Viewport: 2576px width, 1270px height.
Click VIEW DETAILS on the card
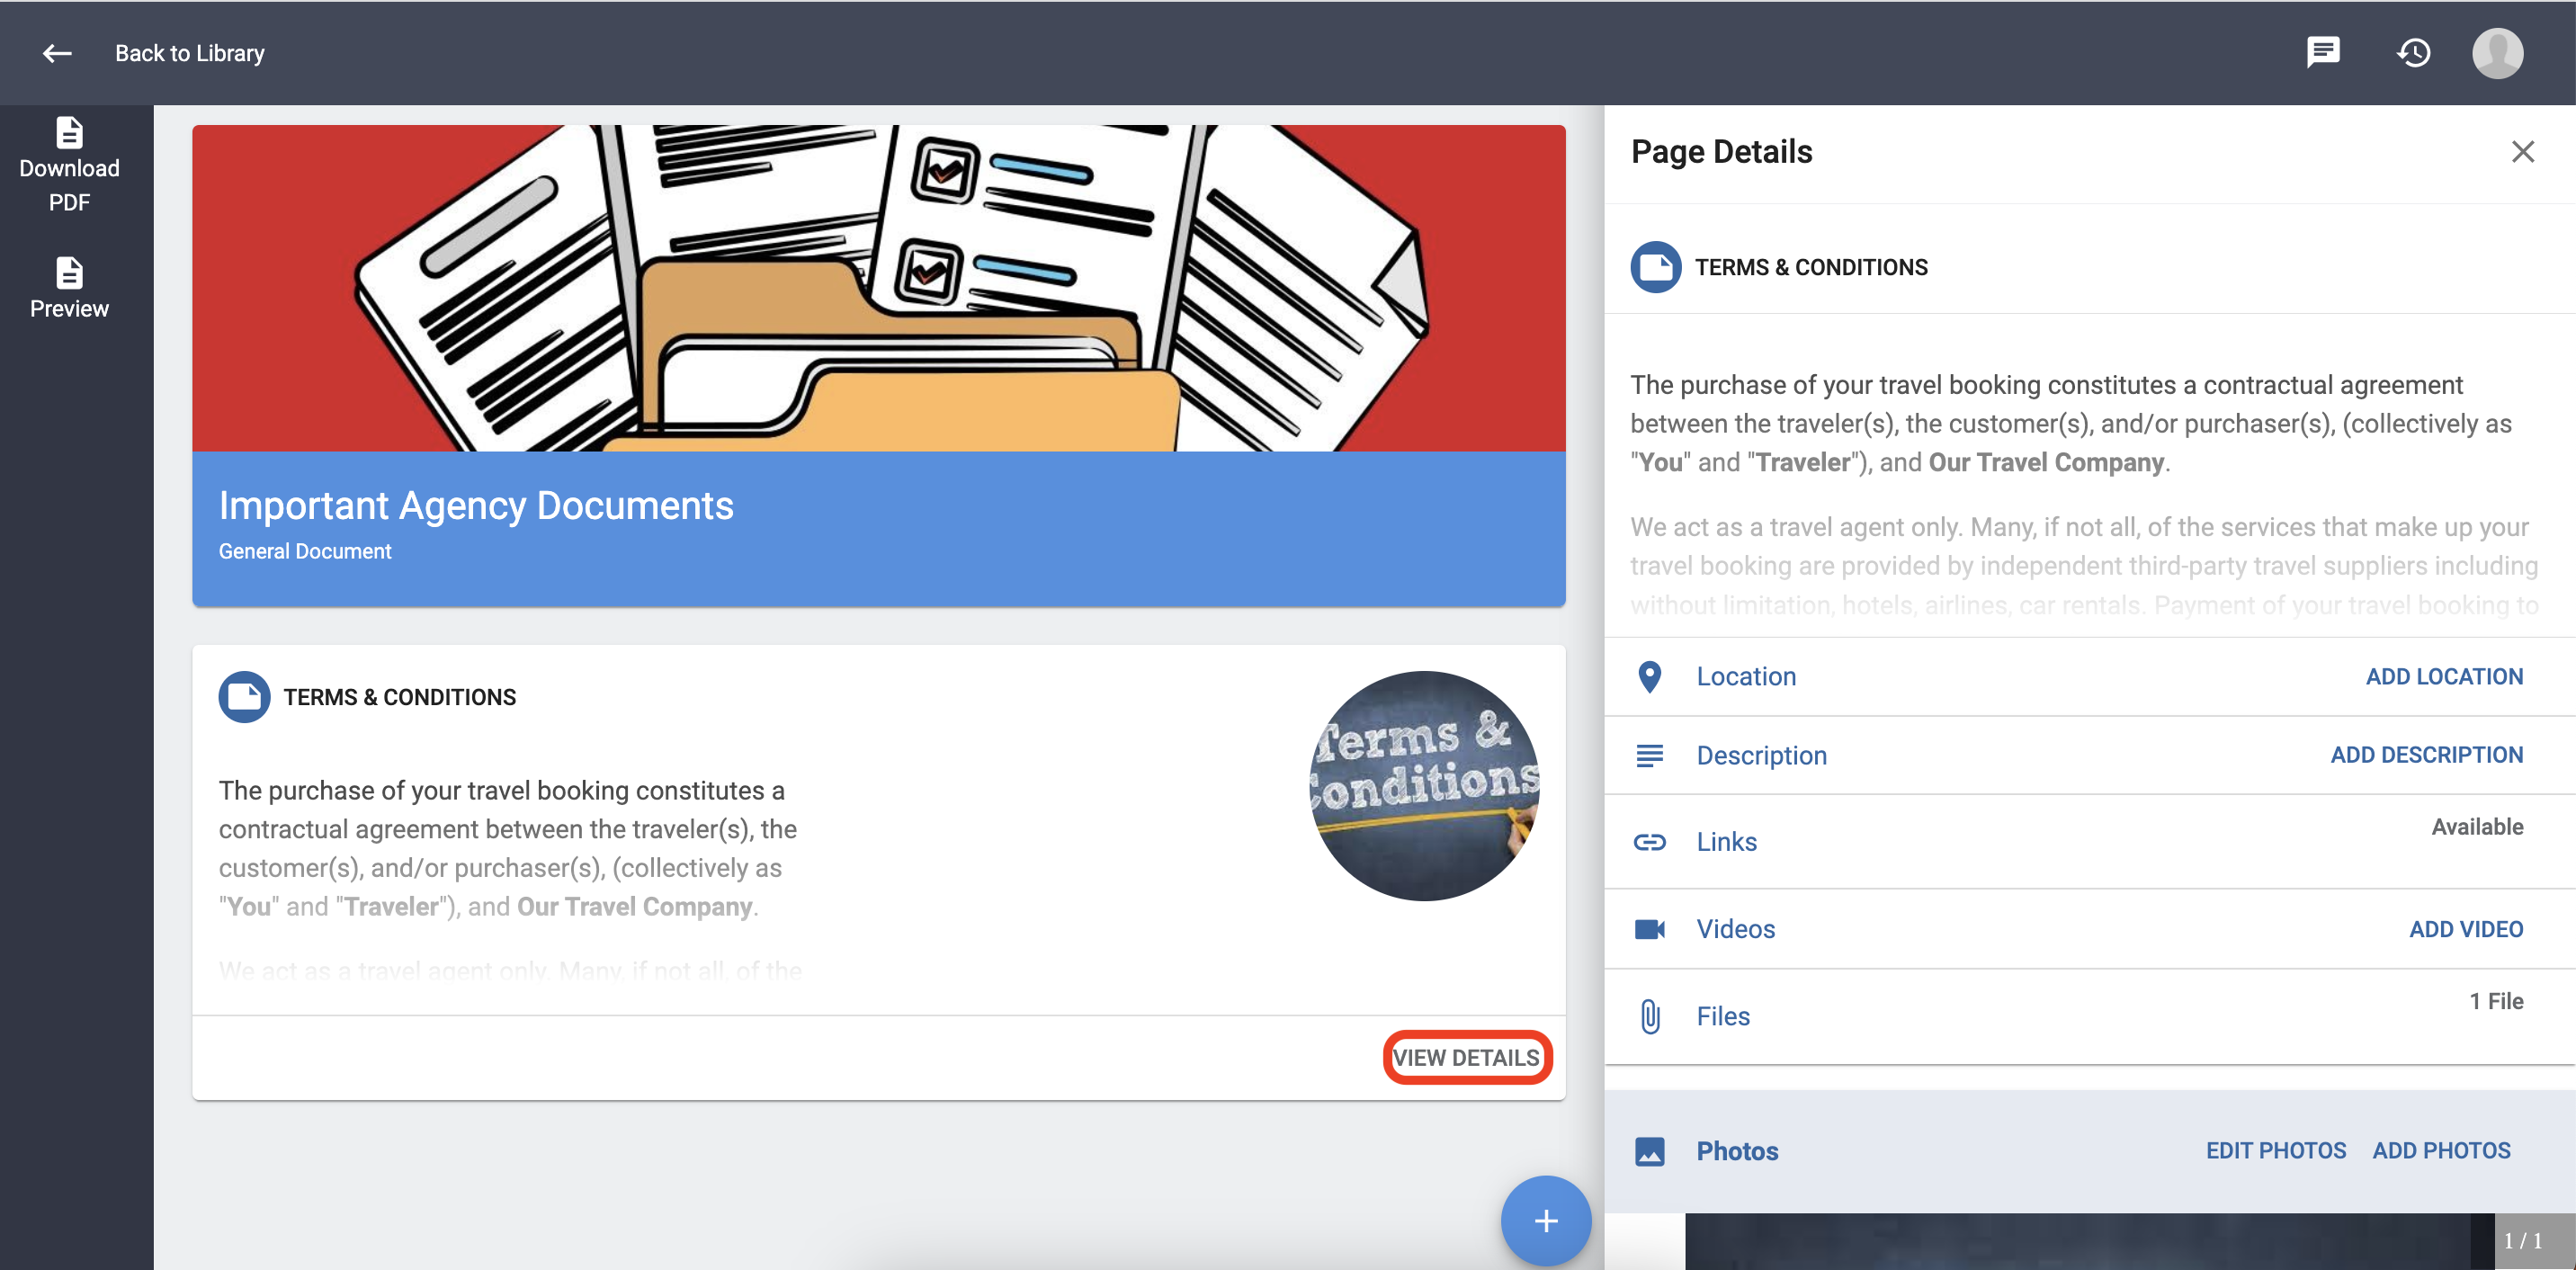pos(1466,1057)
